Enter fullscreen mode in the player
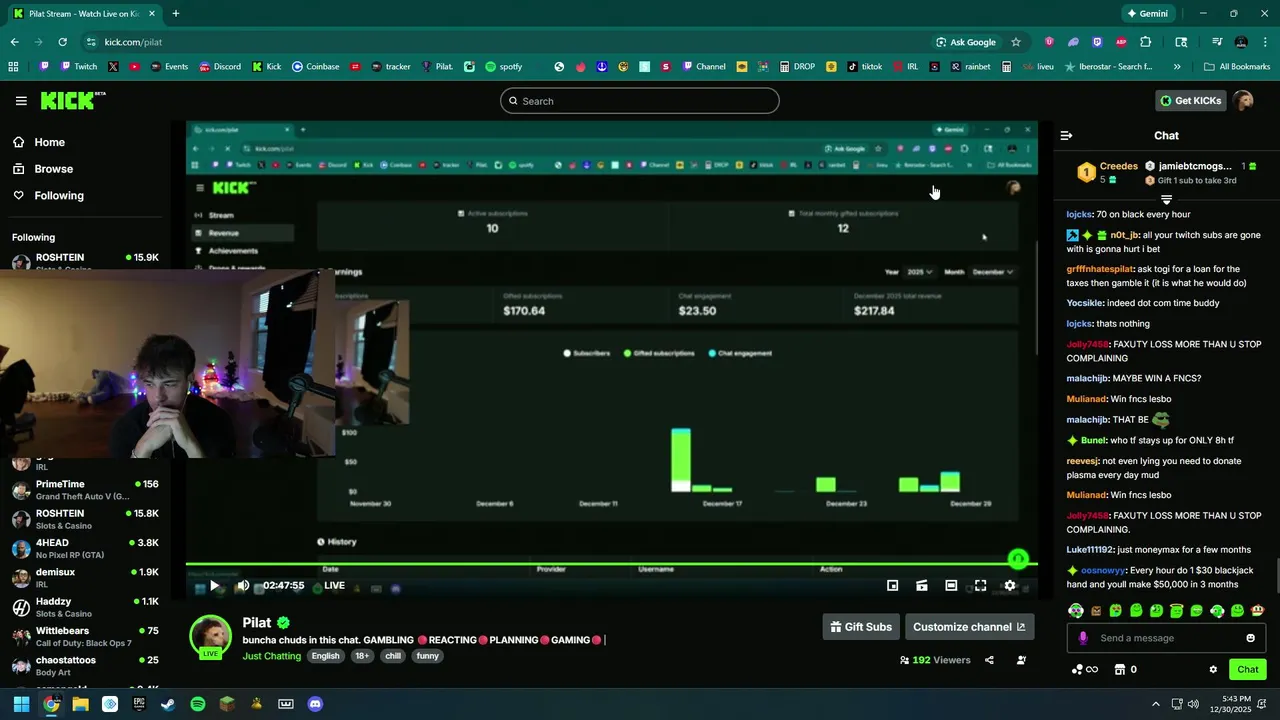Viewport: 1280px width, 720px height. pyautogui.click(x=980, y=586)
